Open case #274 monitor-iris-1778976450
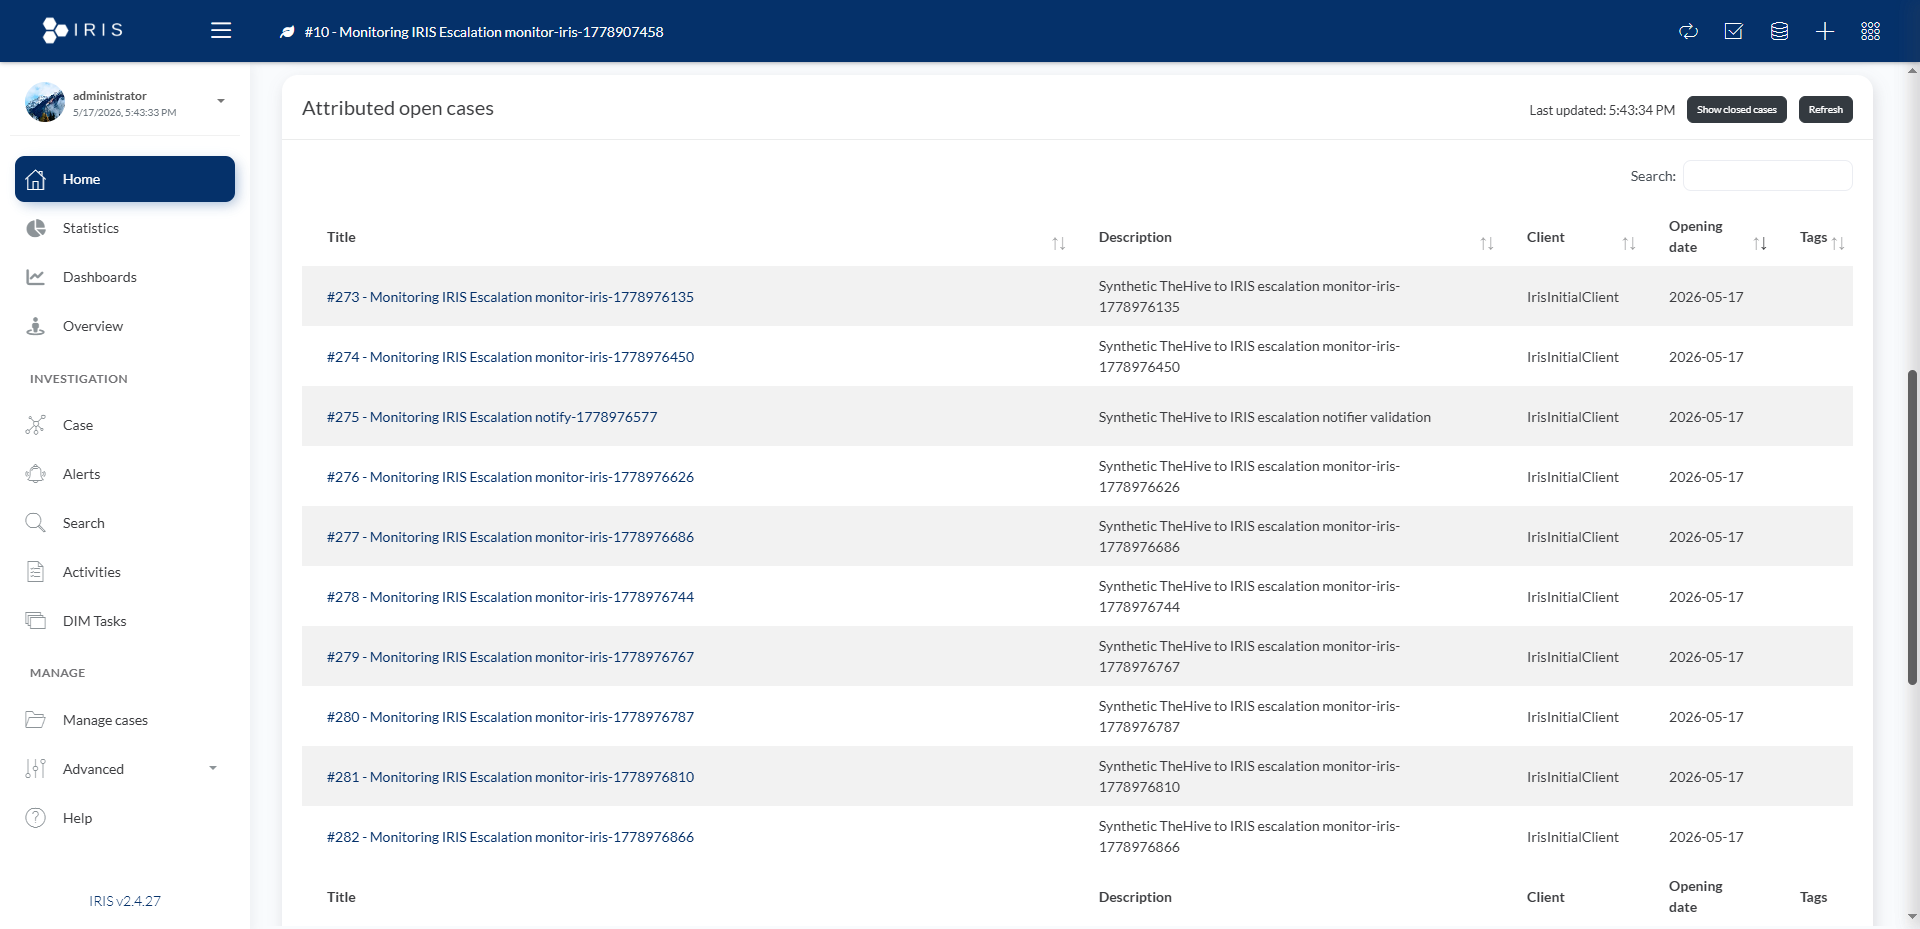The height and width of the screenshot is (929, 1920). pos(510,357)
